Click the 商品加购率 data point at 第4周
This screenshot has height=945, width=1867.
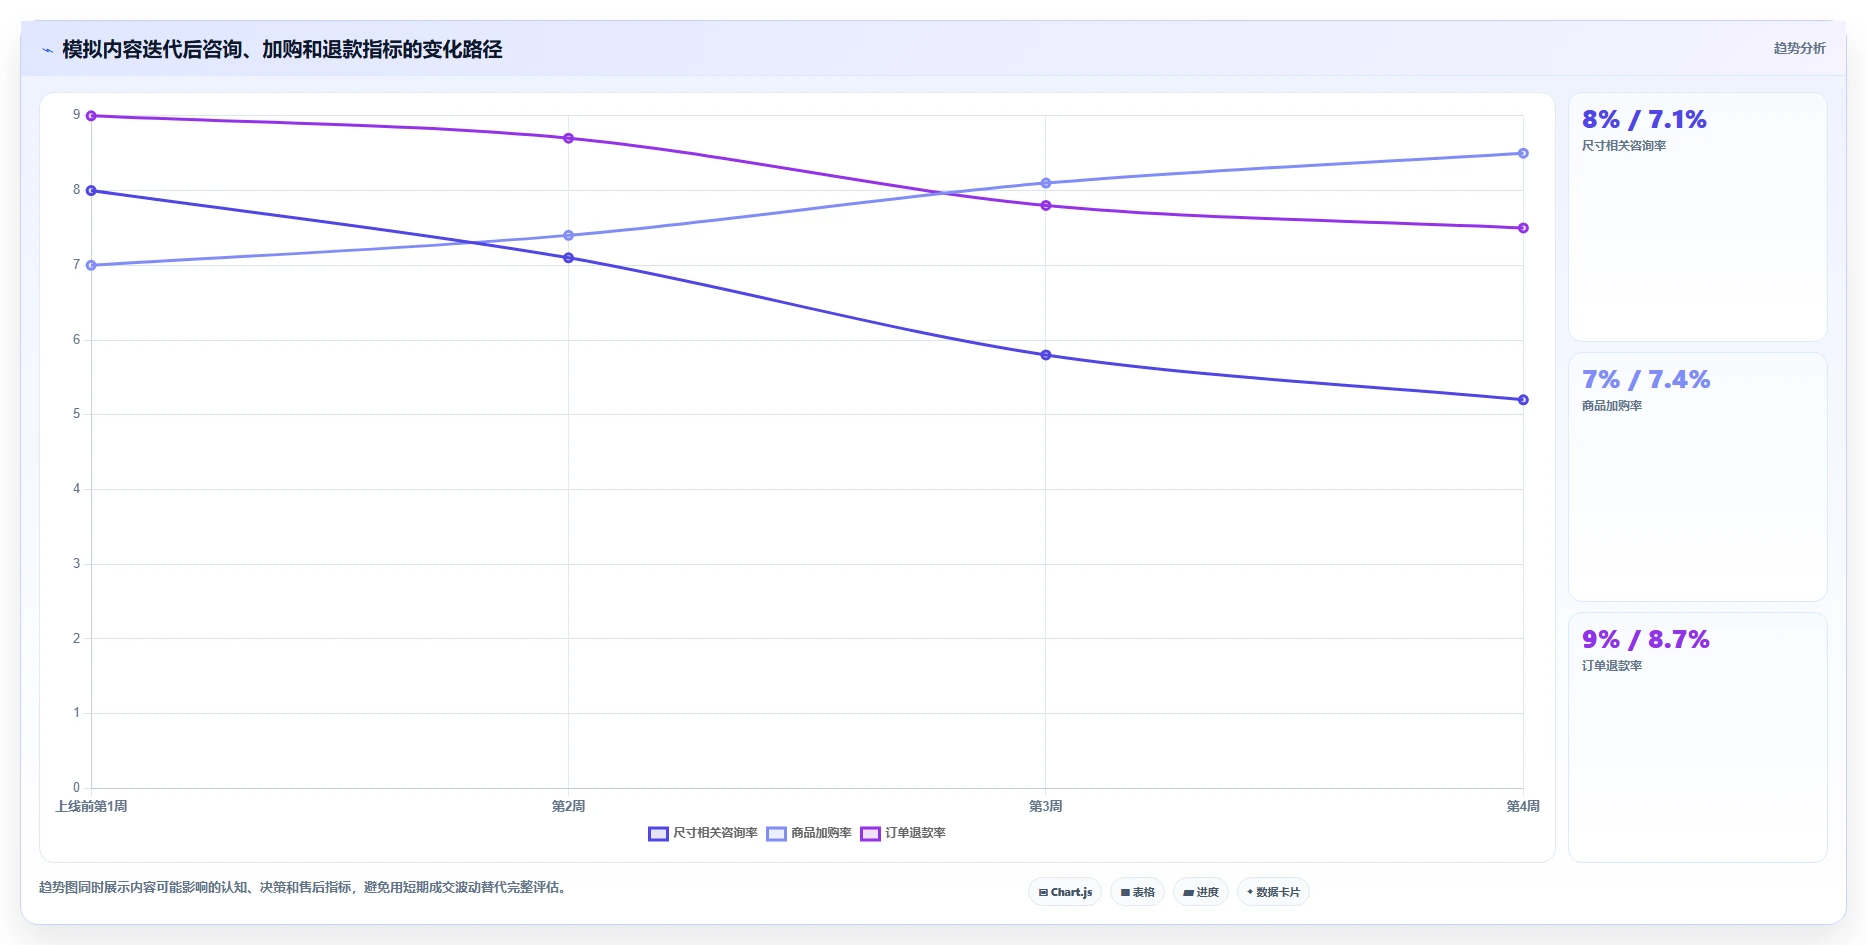point(1523,153)
